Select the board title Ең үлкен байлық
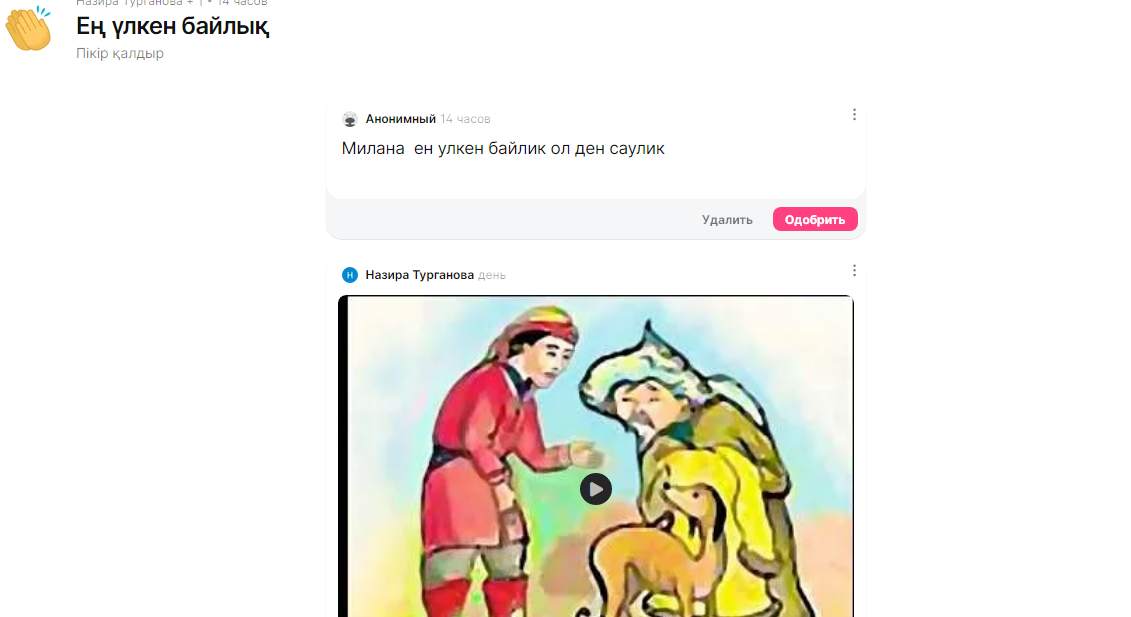Viewport: 1131px width, 617px height. coord(173,26)
